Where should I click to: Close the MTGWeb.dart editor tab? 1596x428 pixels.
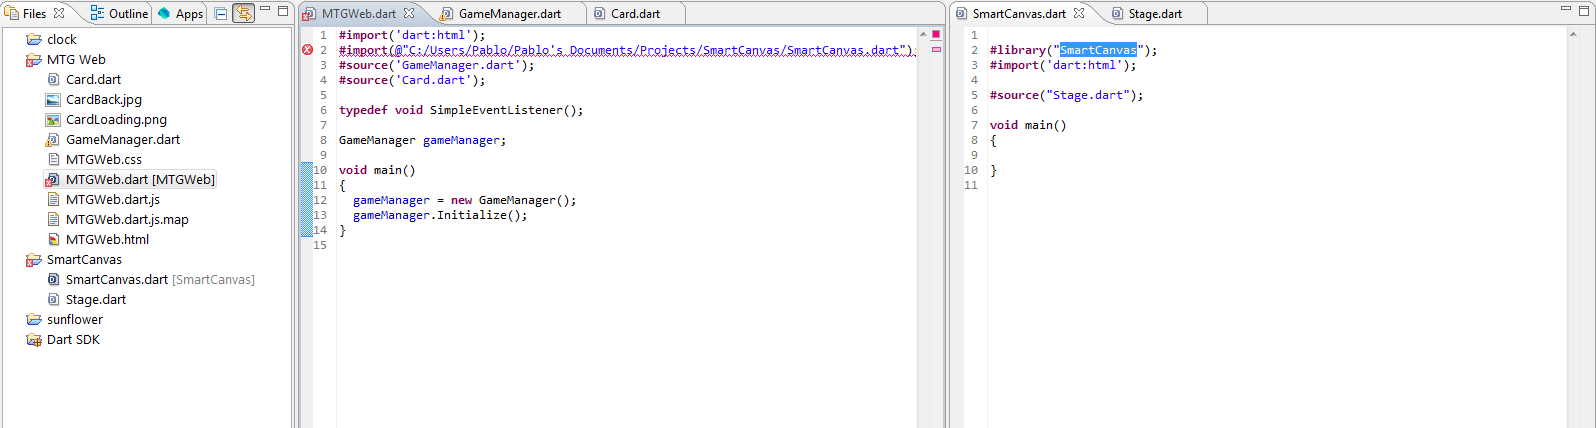409,13
